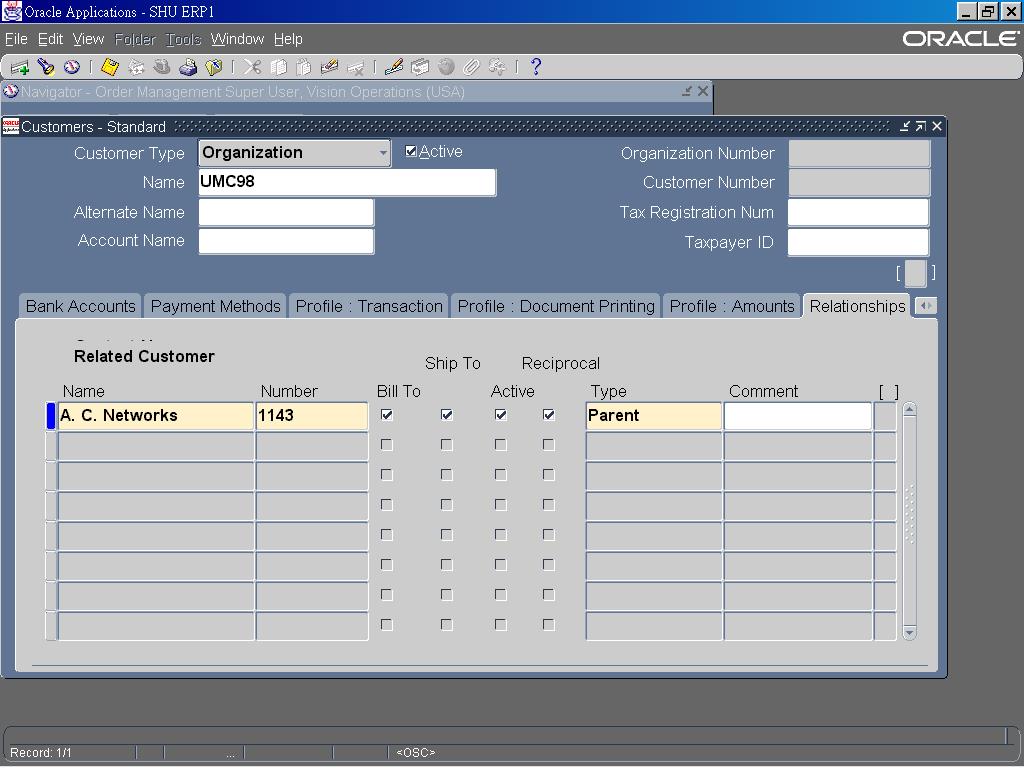Screen dimensions: 1024x768
Task: Click the Paste clipboard toolbar icon
Action: (x=304, y=67)
